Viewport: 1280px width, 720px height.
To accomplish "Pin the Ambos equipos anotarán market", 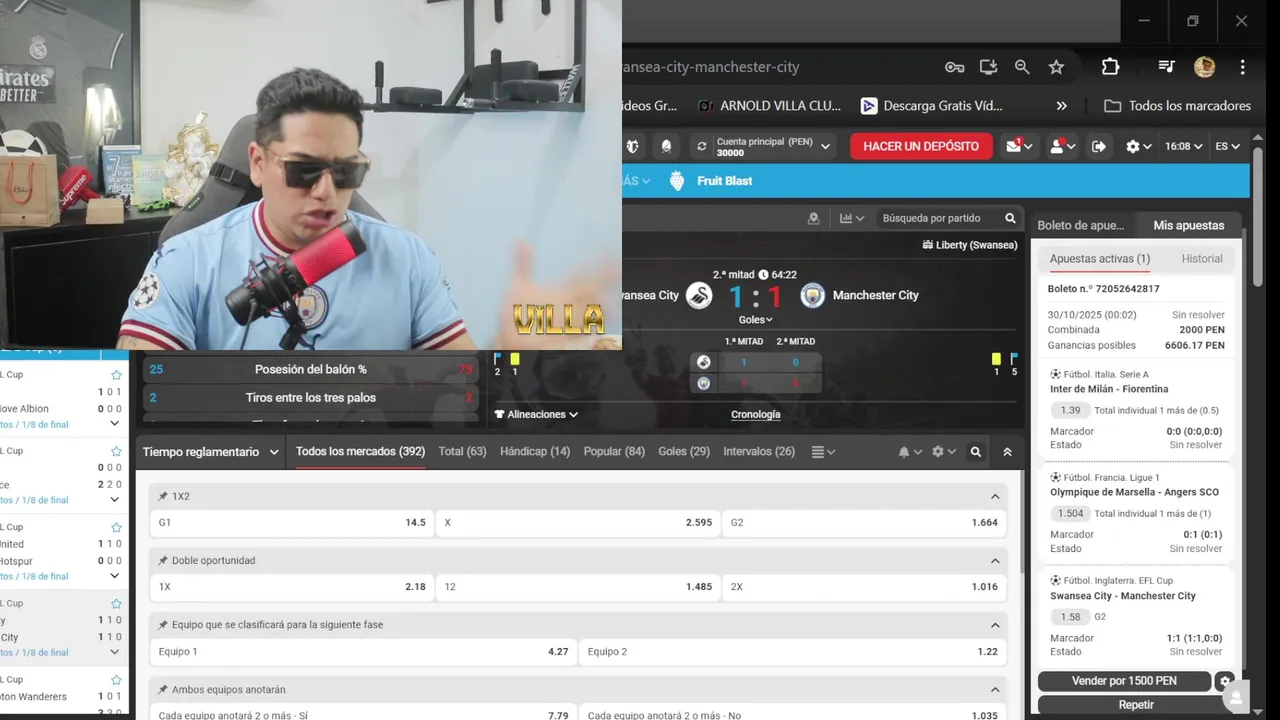I will click(x=162, y=689).
